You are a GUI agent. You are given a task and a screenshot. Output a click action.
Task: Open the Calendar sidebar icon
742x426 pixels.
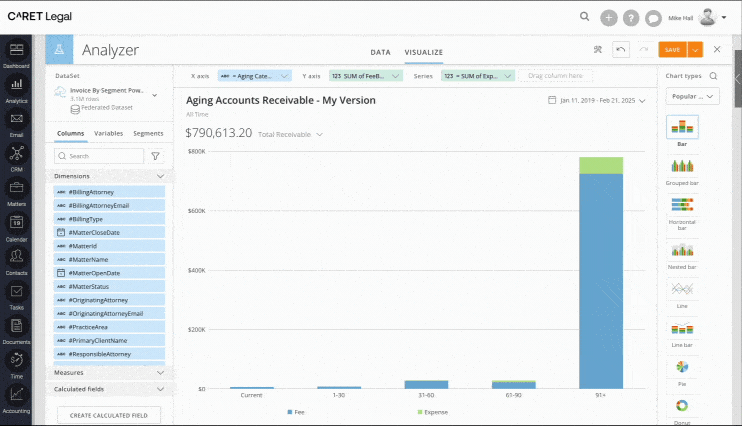(16, 222)
